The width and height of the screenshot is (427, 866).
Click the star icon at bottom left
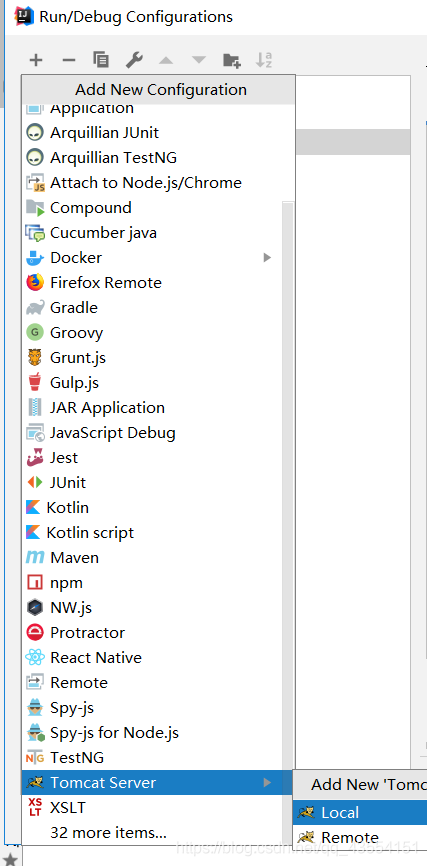tap(10, 859)
